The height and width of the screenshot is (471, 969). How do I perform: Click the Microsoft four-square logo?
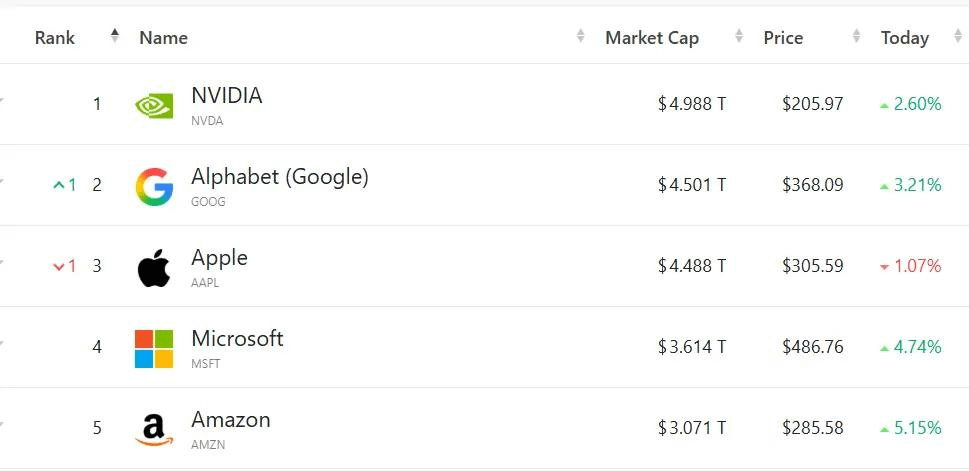154,349
